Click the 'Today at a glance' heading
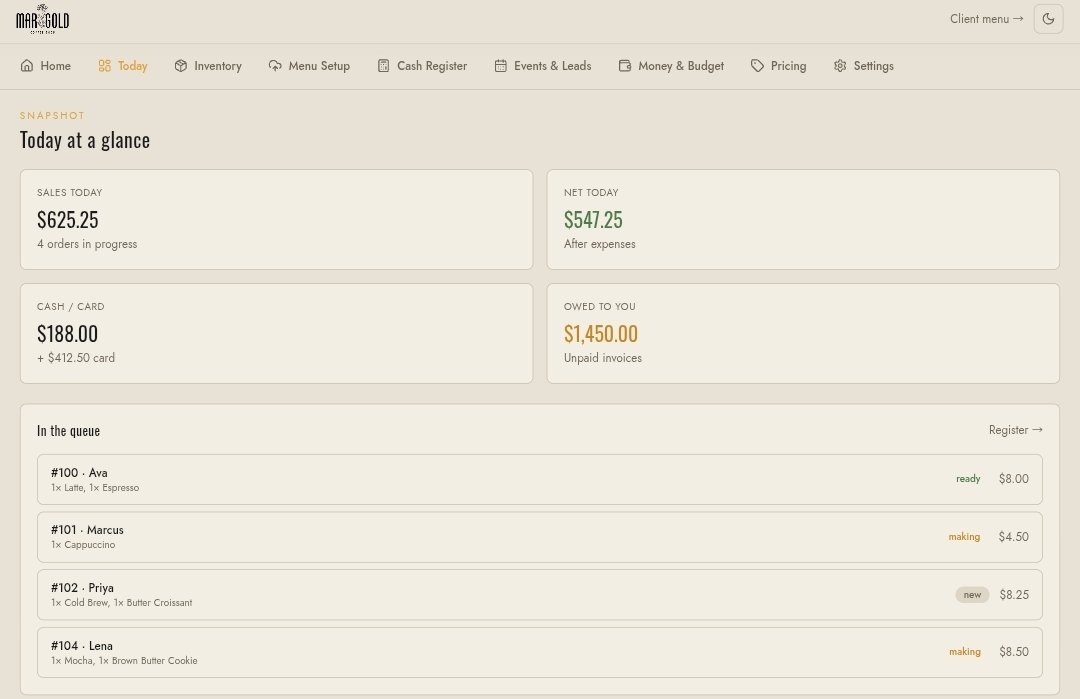 85,140
